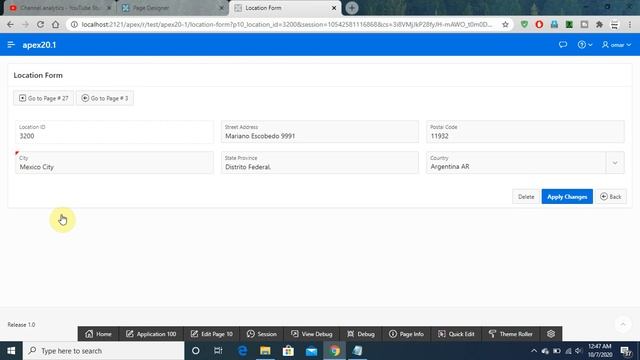Click the site information icon in address bar
The width and height of the screenshot is (640, 360).
pos(74,24)
